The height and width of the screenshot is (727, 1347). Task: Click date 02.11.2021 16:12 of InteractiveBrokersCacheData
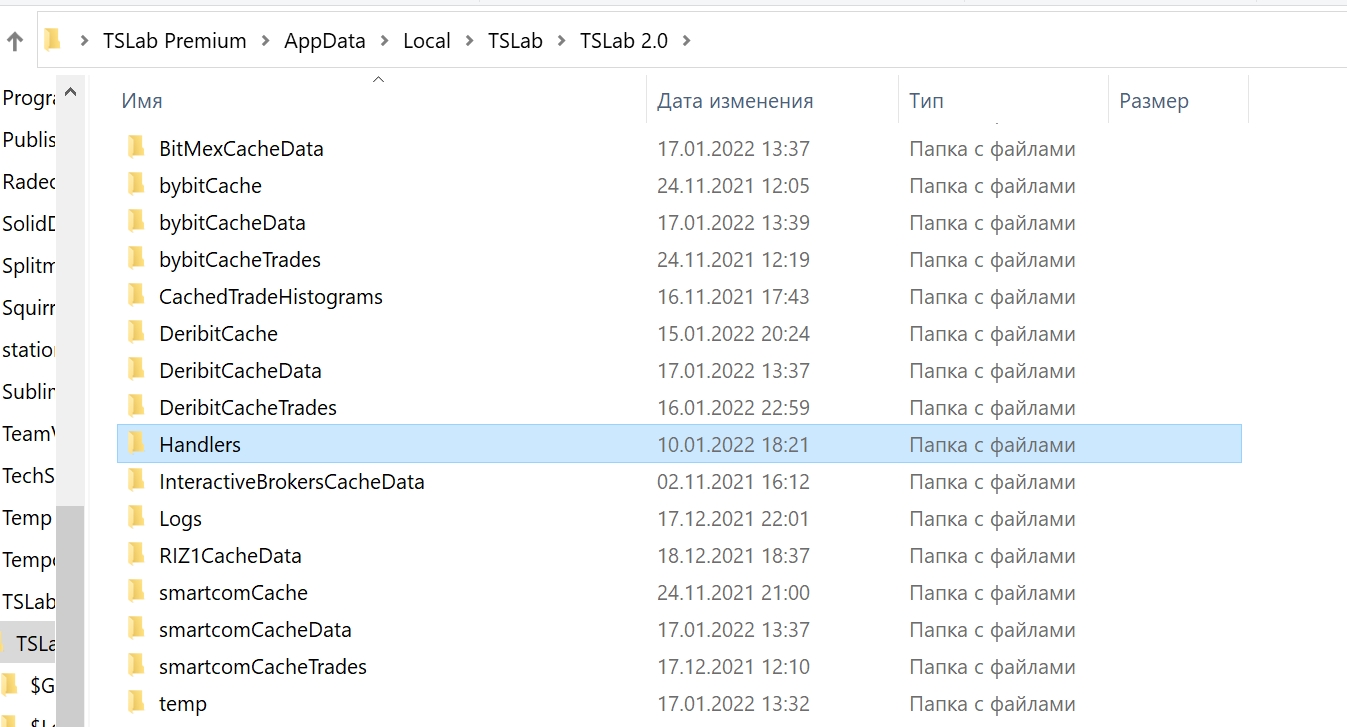[733, 482]
